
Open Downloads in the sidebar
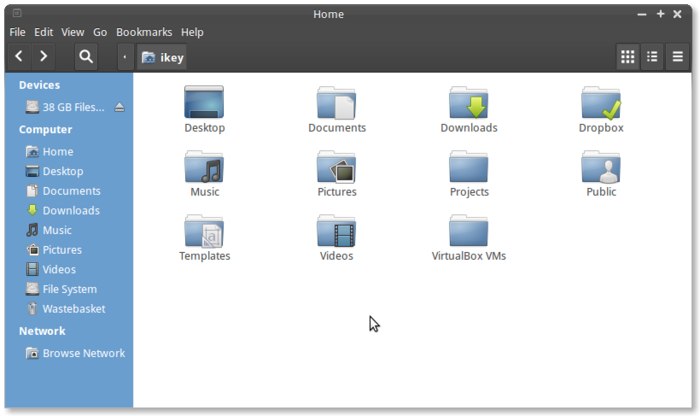click(x=69, y=211)
